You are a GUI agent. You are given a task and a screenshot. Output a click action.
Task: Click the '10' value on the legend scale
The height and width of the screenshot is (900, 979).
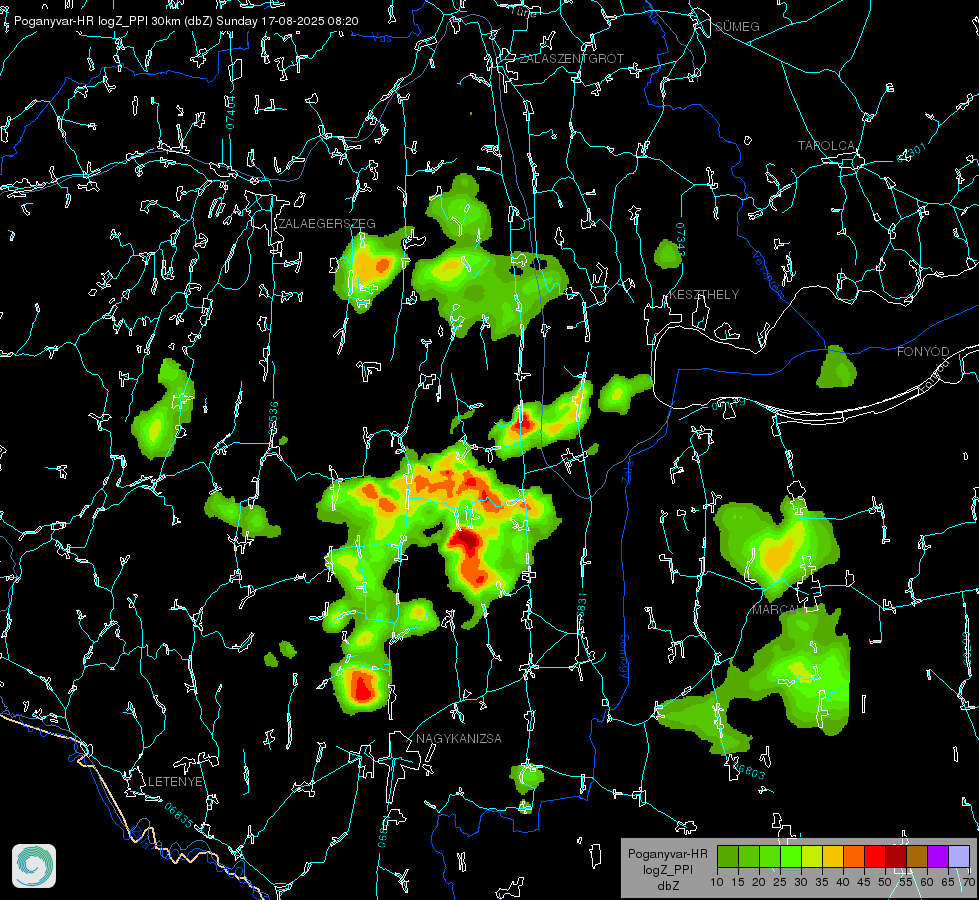coord(717,882)
